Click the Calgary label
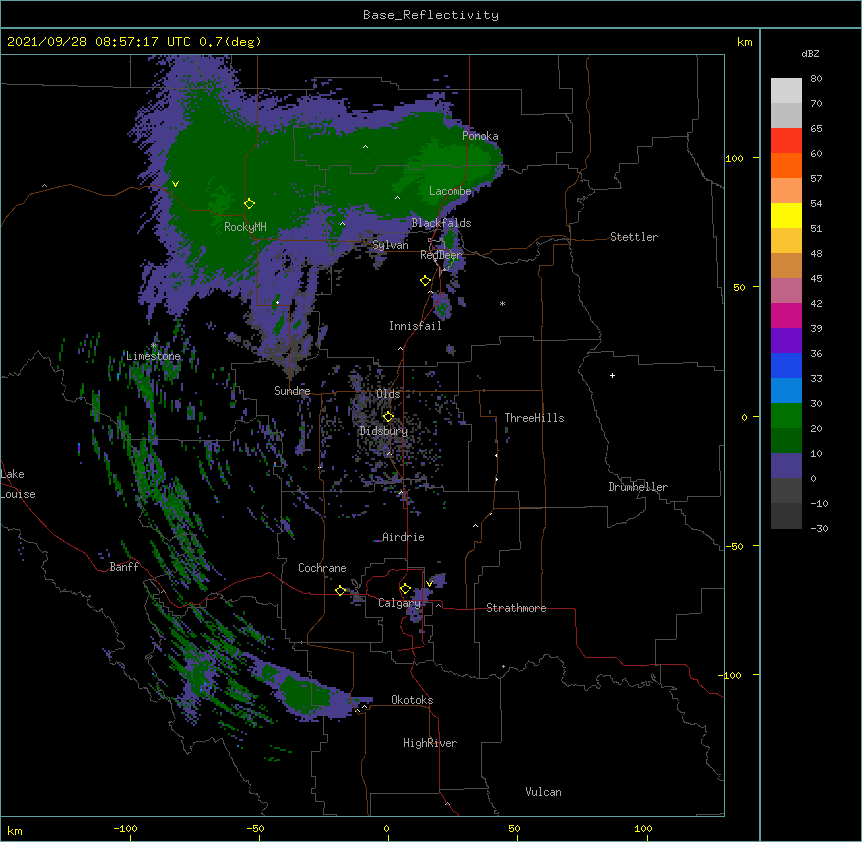 [x=400, y=603]
